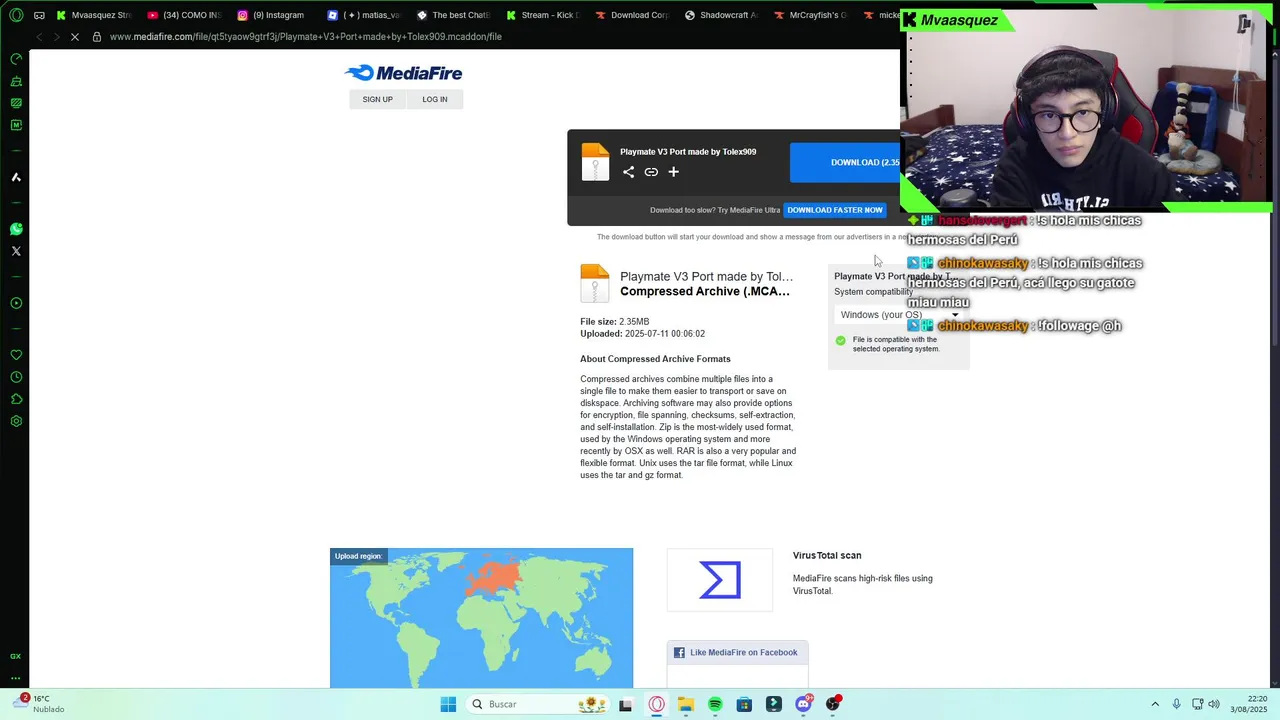Open Bookmarks heart icon in sidebar

coord(16,355)
